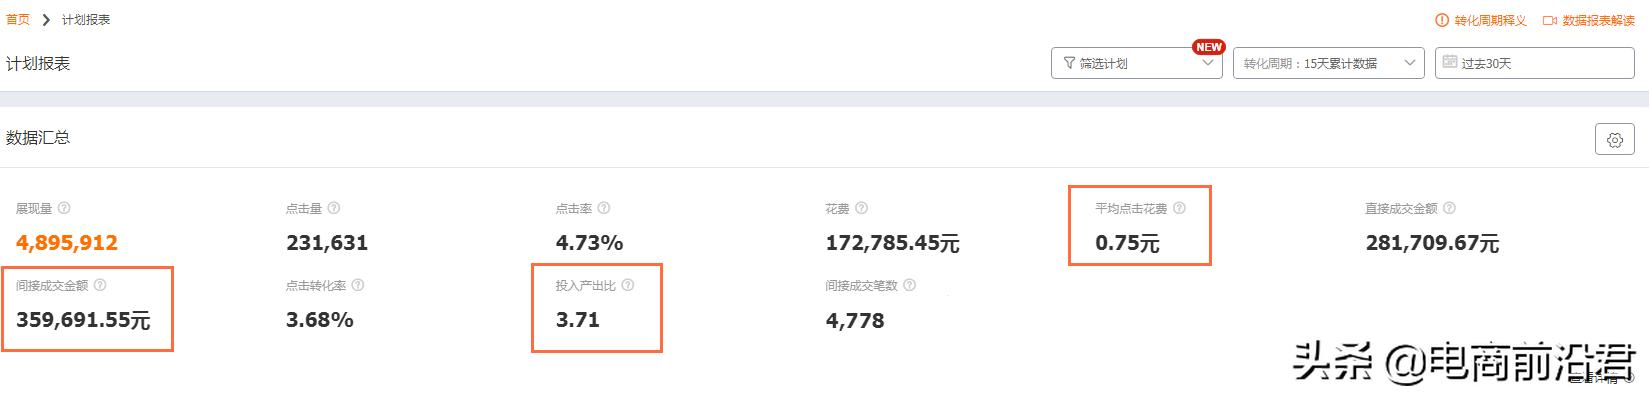The height and width of the screenshot is (396, 1649).
Task: Click help icon beside 间接成交笔数
Action: click(909, 285)
